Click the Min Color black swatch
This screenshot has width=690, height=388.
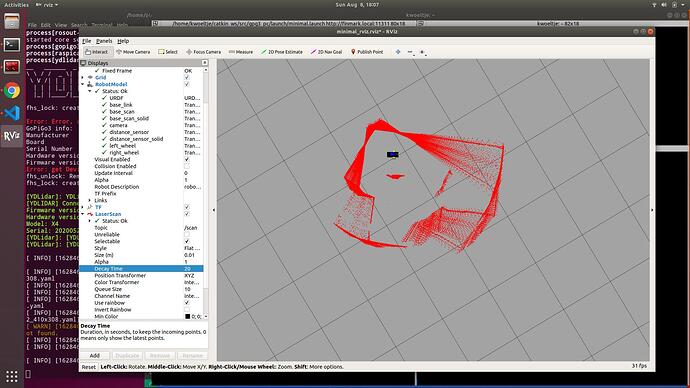click(x=187, y=317)
